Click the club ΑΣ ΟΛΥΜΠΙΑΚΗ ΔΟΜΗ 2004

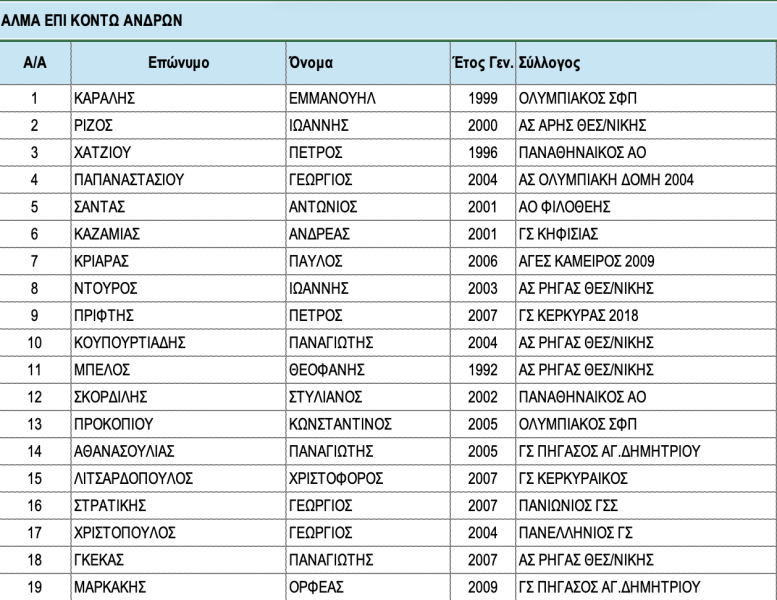606,179
